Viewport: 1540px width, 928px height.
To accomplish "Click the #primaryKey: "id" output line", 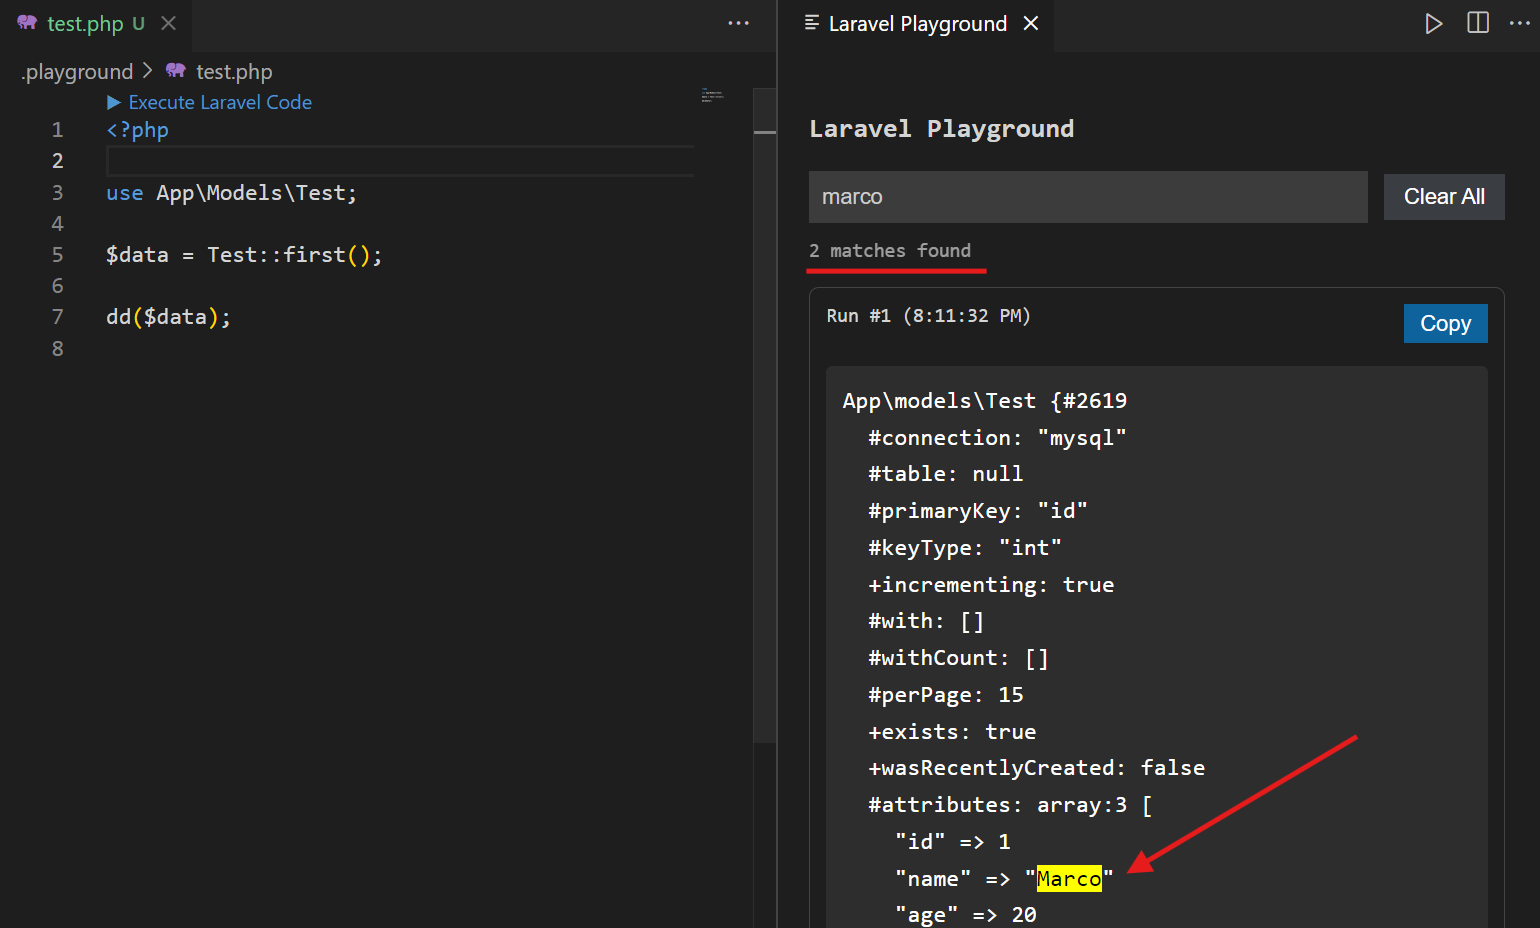I will pos(977,511).
